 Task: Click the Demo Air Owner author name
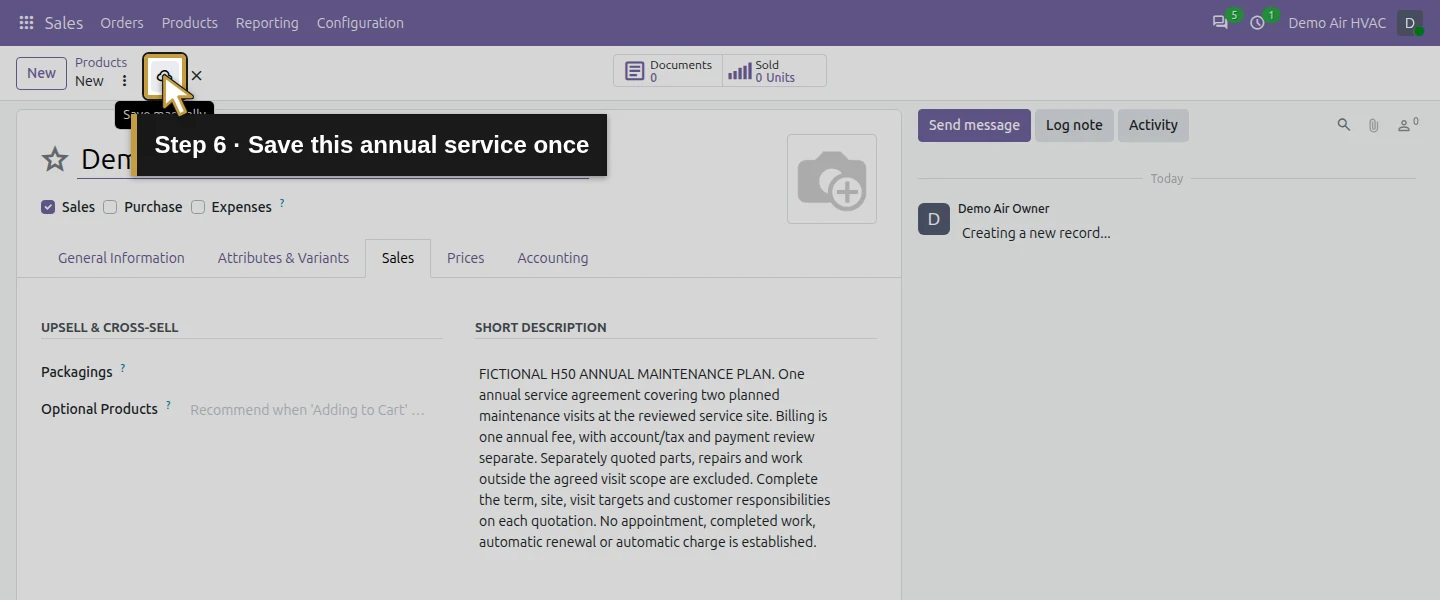click(x=1003, y=209)
